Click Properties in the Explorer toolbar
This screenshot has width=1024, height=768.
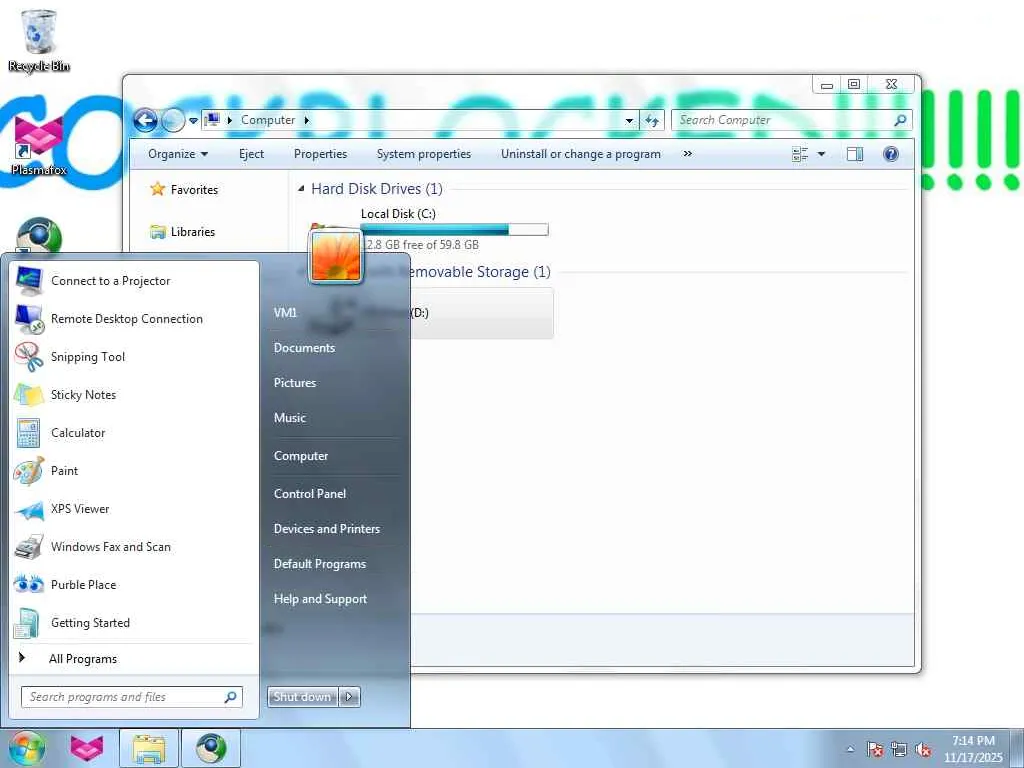[320, 154]
